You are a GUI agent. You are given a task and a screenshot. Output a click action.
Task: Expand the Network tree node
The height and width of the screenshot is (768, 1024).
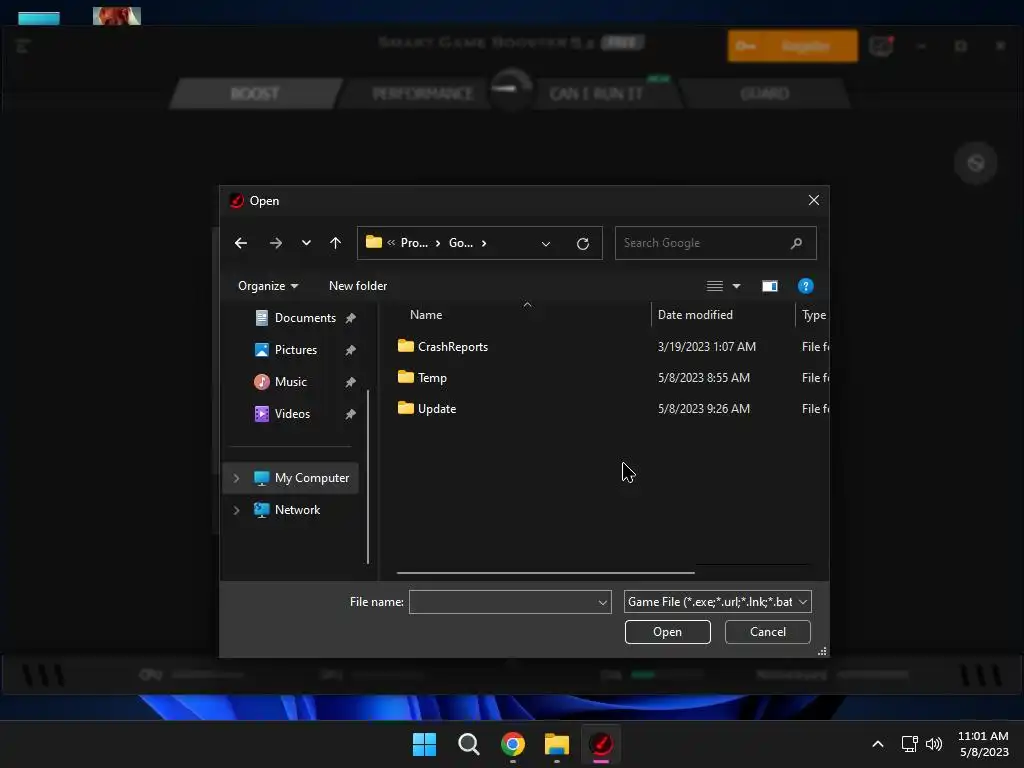click(x=236, y=510)
